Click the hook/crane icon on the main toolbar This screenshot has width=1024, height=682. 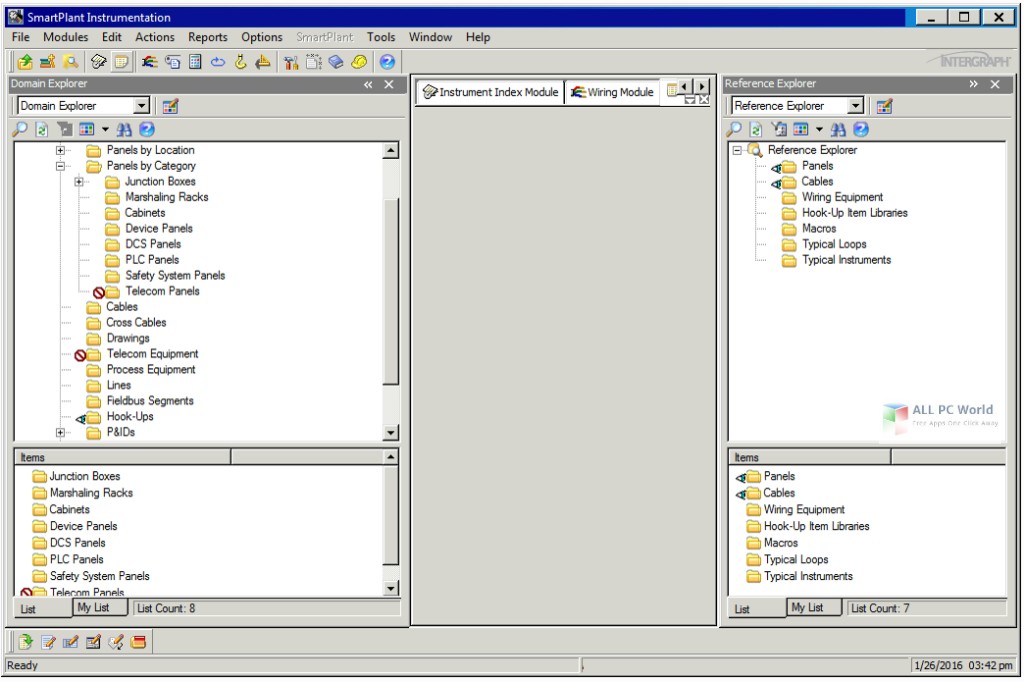pos(240,62)
